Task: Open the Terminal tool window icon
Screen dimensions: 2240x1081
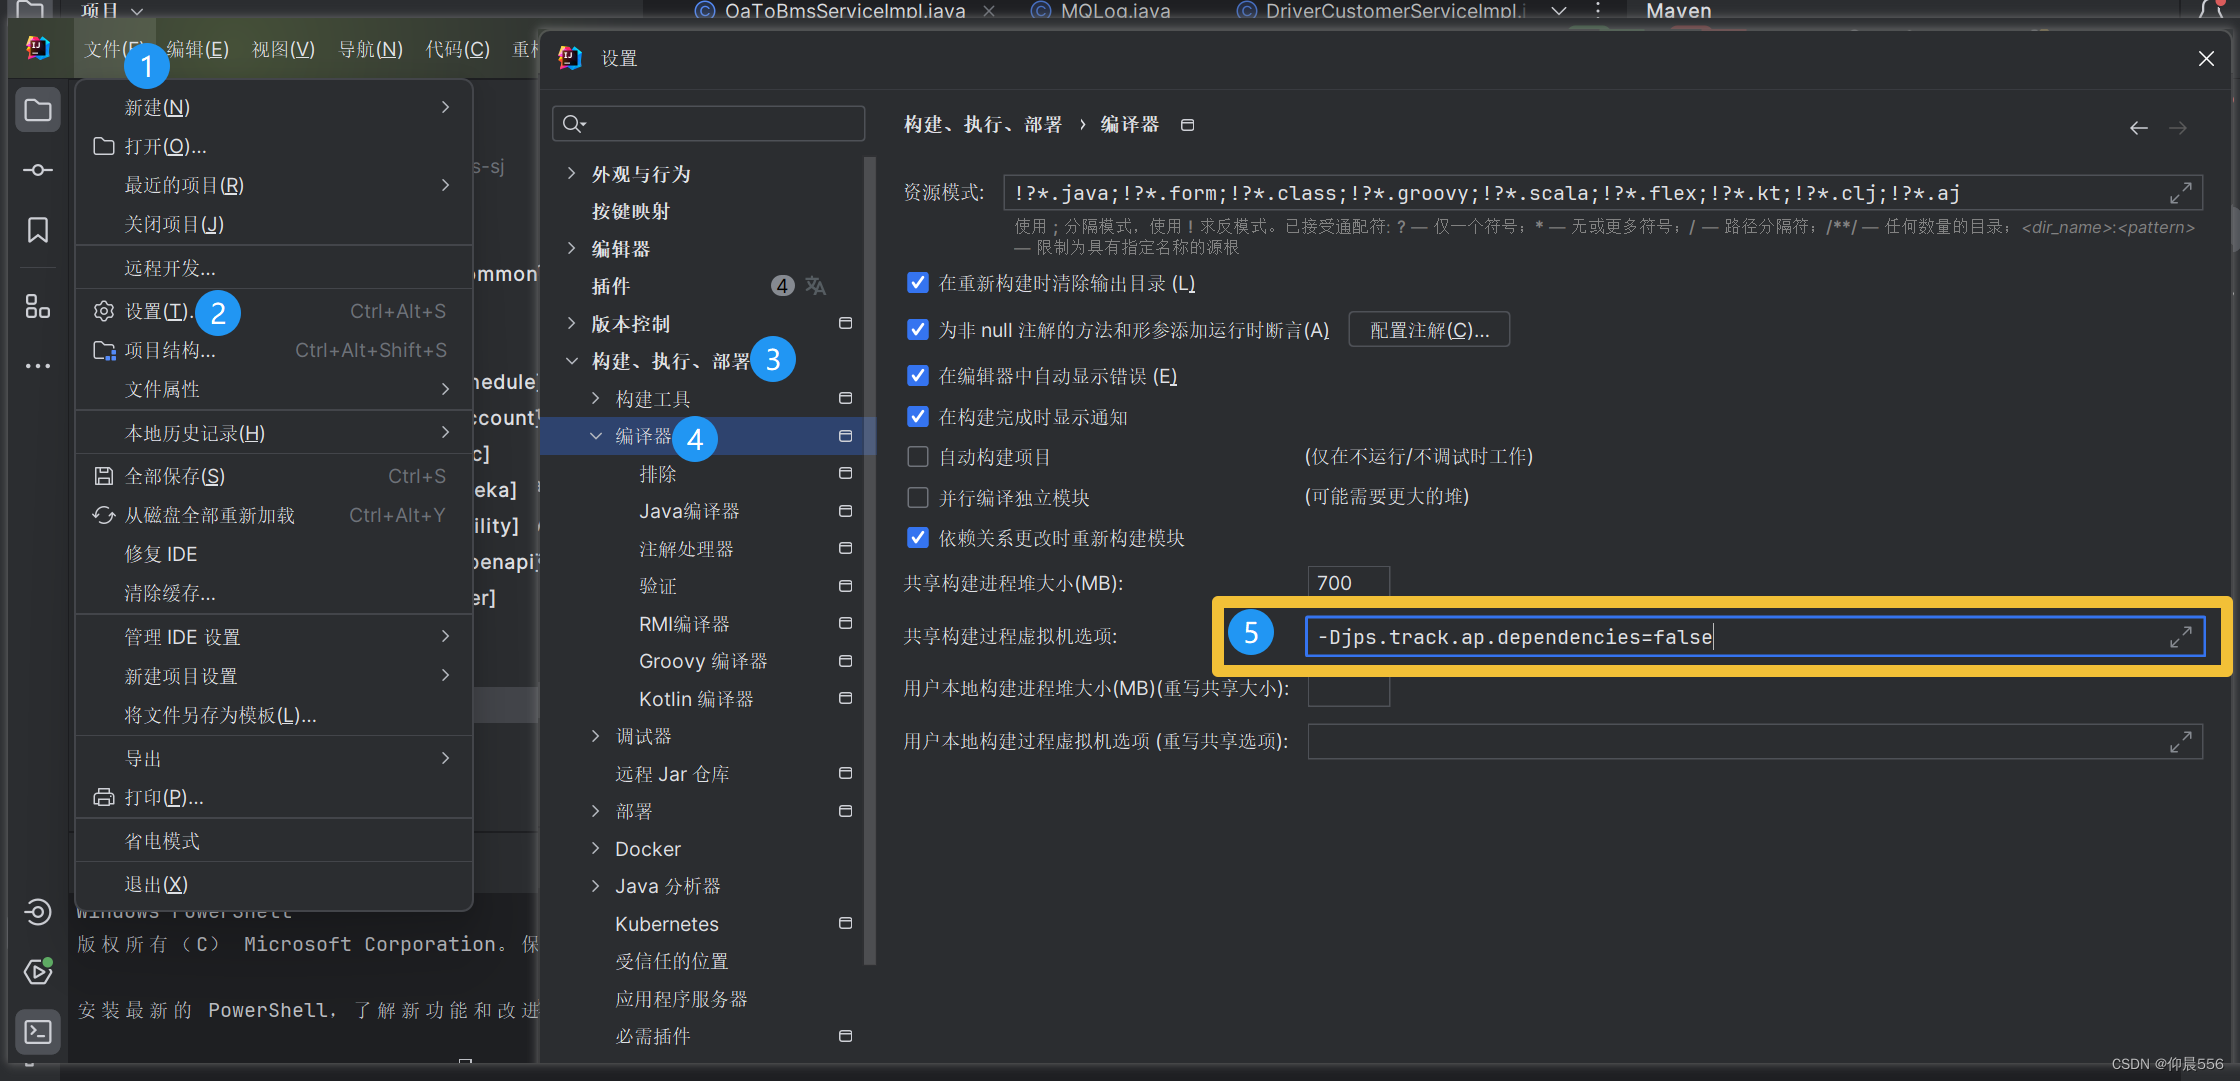Action: coord(38,1031)
